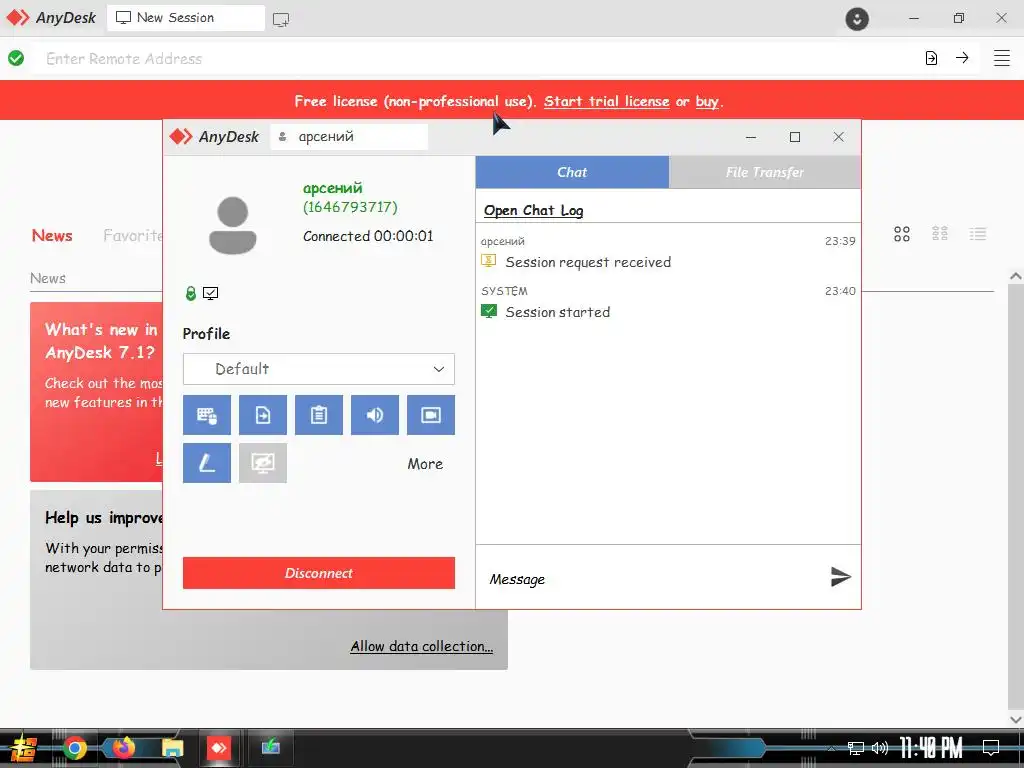The image size is (1024, 768).
Task: Click Session request received message
Action: click(588, 262)
